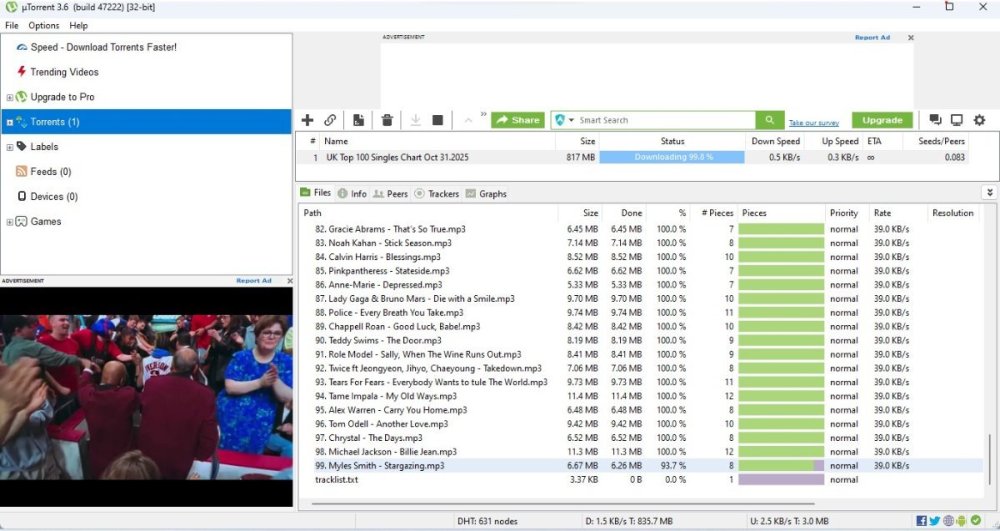Open the Options menu
Viewport: 1000px width, 531px height.
pos(44,25)
